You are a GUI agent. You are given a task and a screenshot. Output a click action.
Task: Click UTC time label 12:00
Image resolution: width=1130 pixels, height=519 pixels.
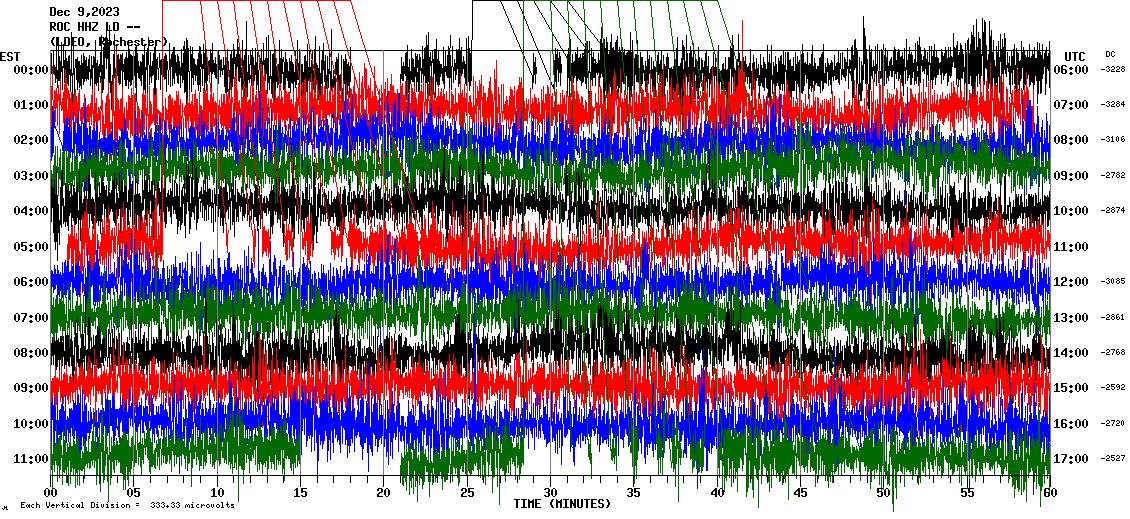point(1071,282)
